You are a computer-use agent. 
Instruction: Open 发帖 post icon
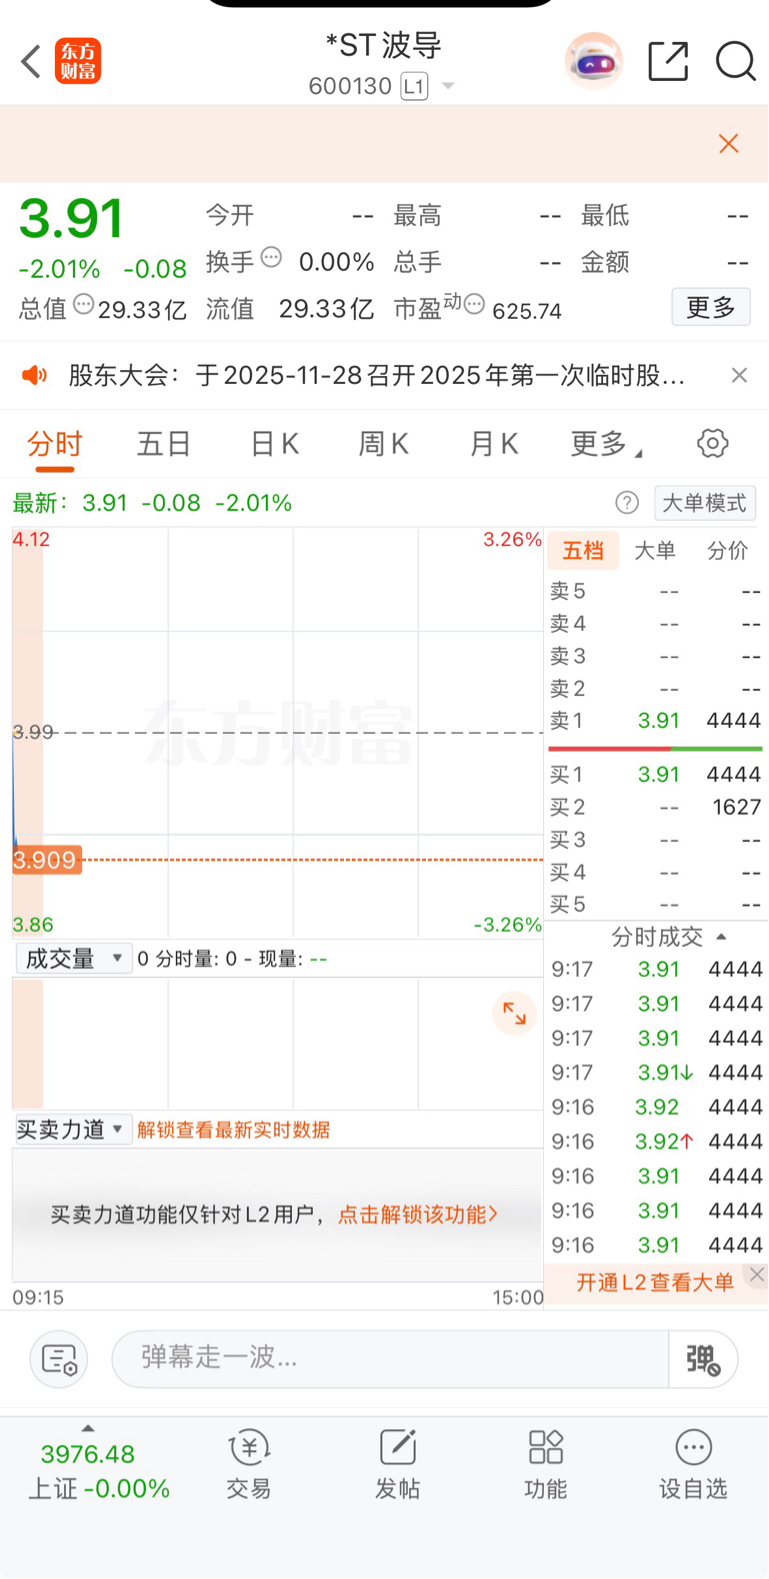(397, 1464)
